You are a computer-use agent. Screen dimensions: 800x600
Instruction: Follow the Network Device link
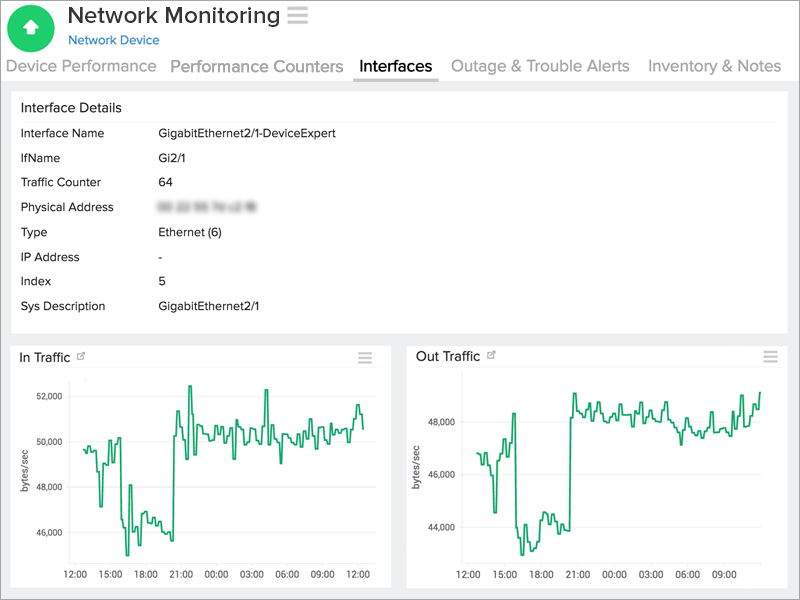coord(113,40)
